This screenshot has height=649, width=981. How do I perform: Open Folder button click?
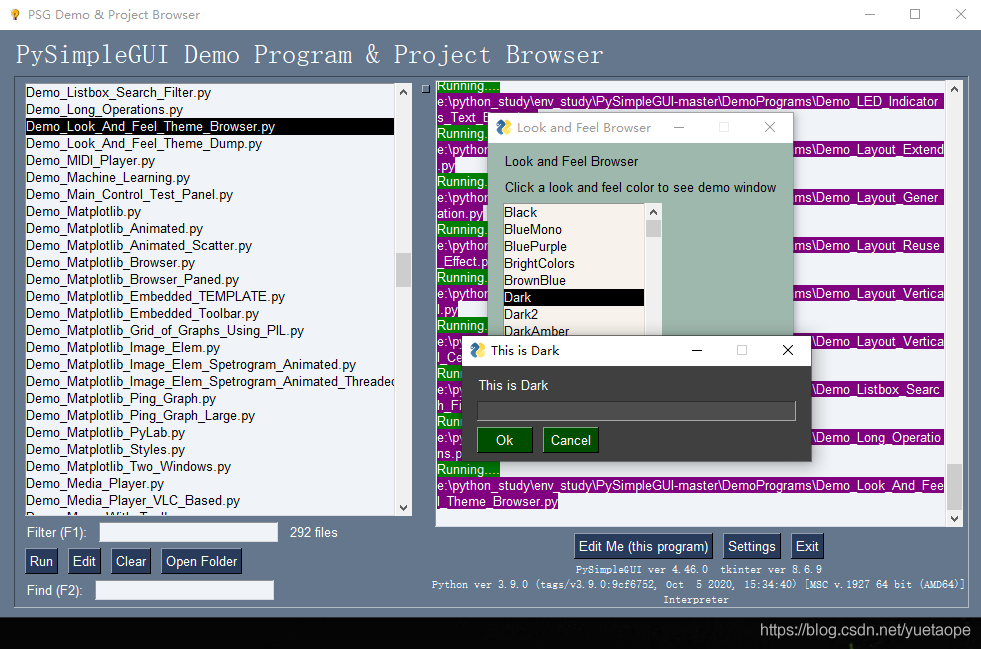click(201, 561)
